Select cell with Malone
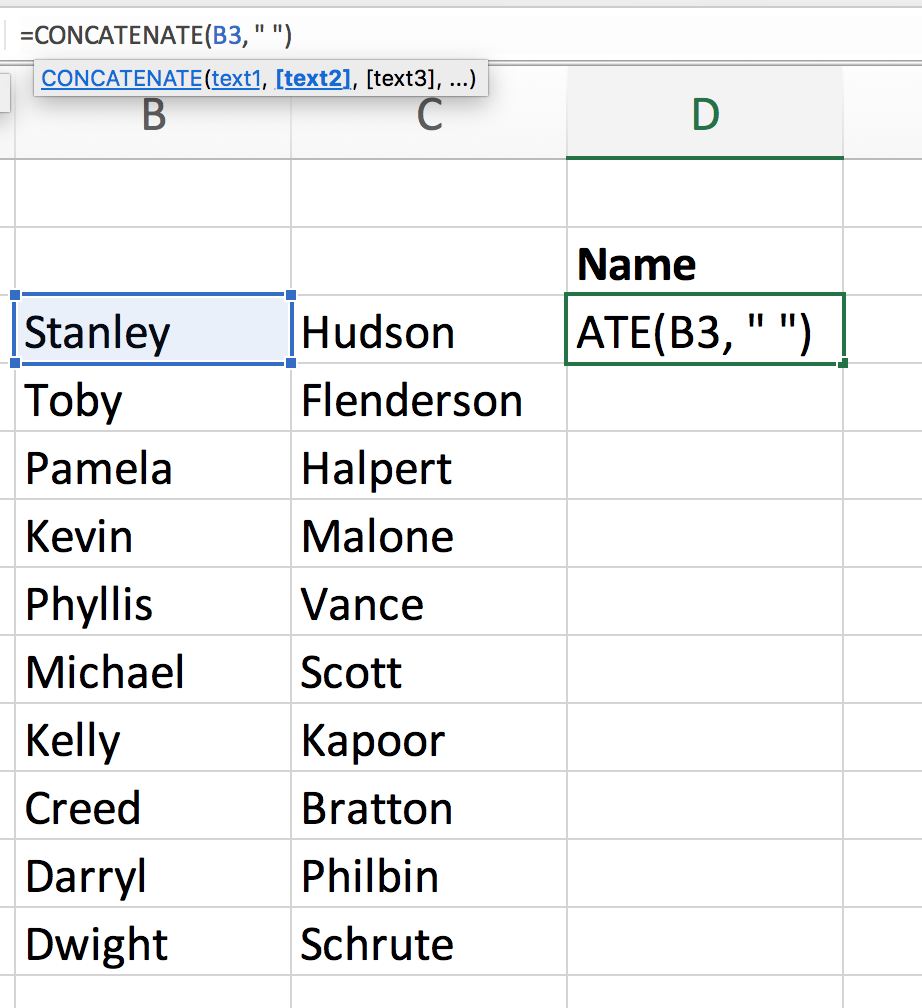This screenshot has width=922, height=1008. [x=429, y=536]
